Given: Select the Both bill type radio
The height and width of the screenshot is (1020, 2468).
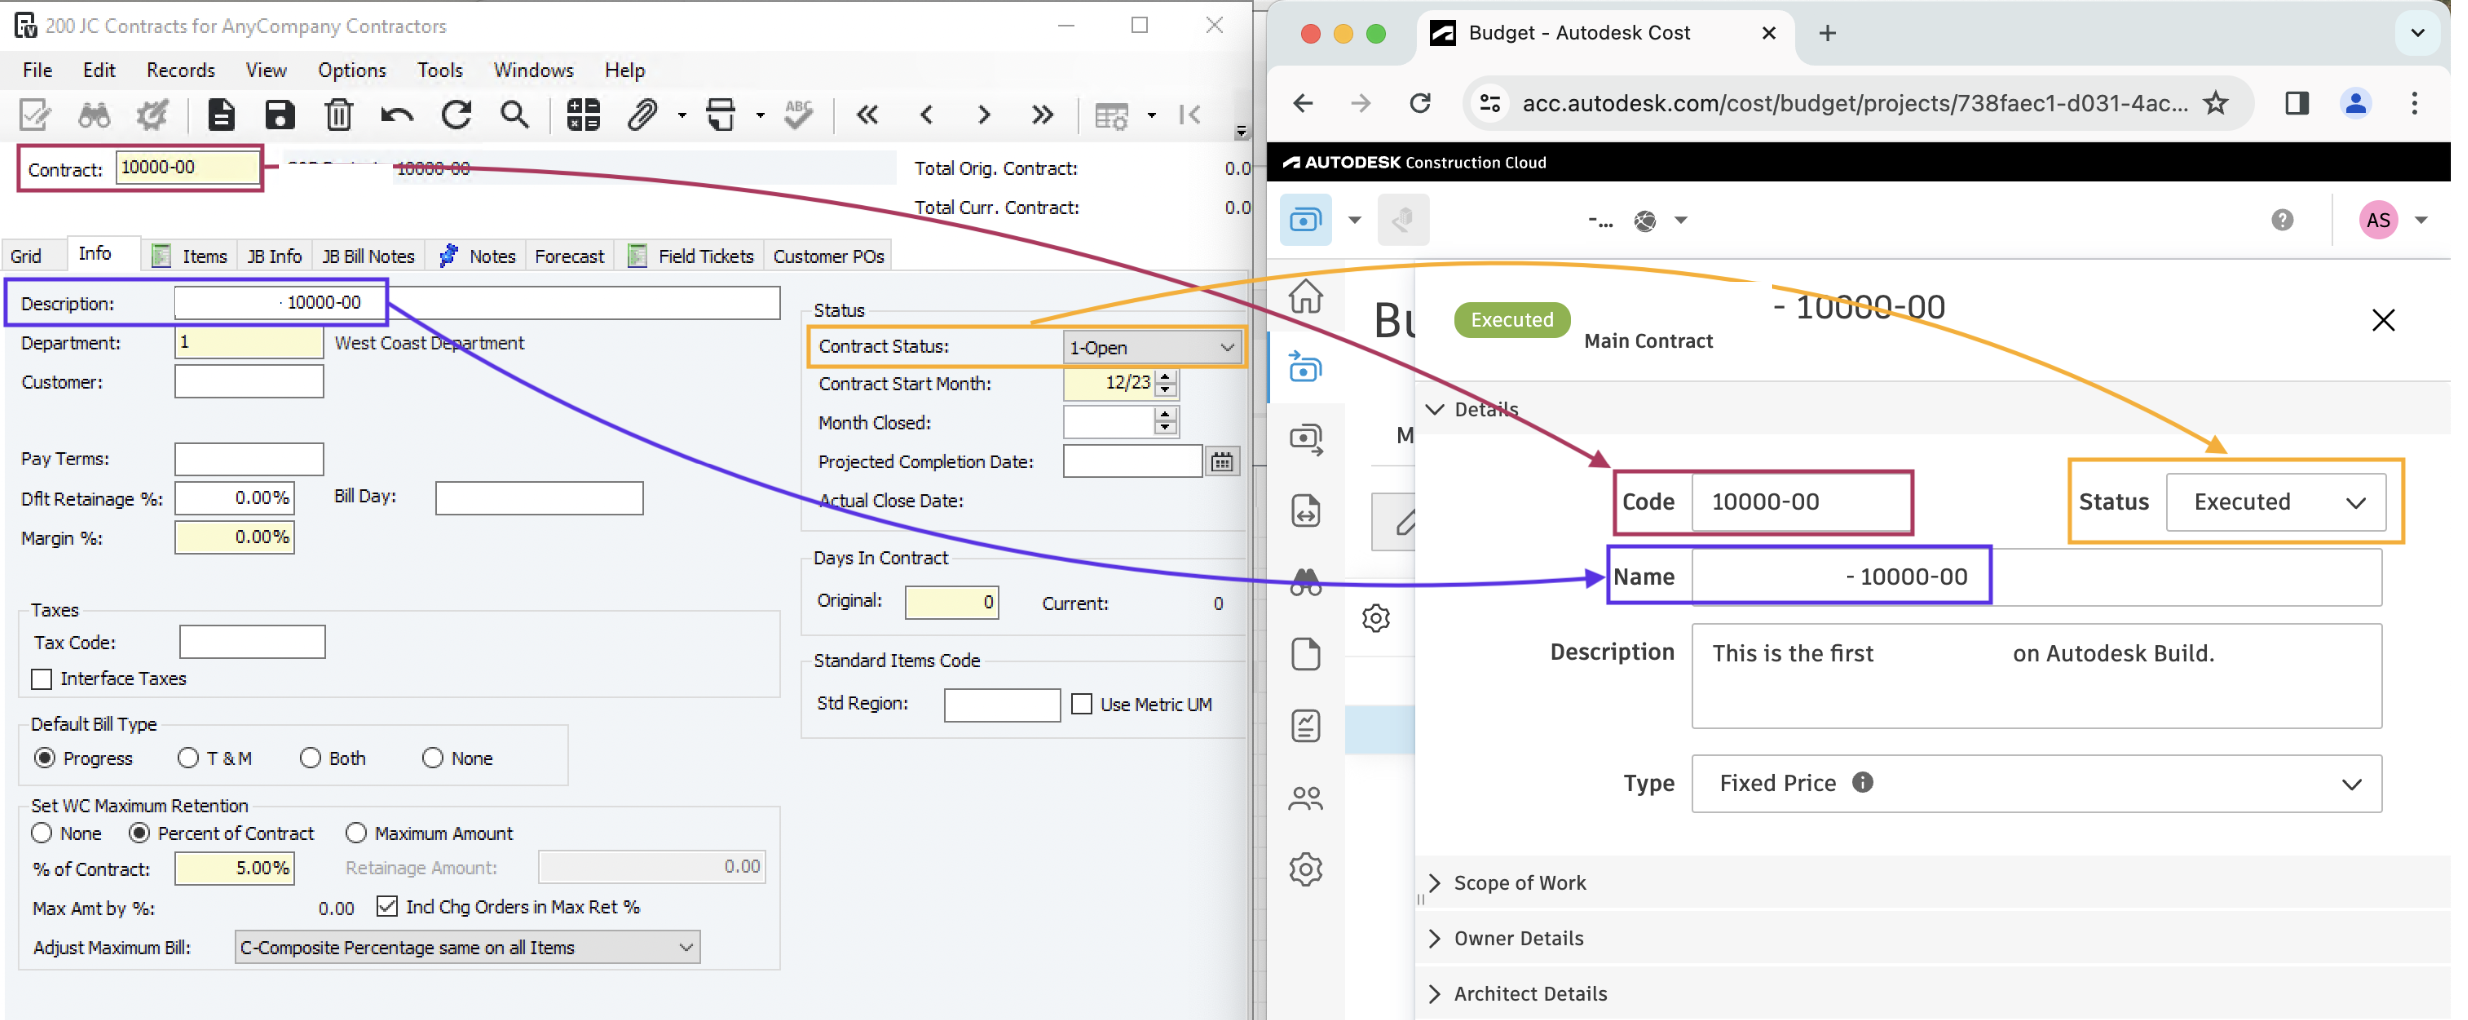Looking at the screenshot, I should (310, 758).
